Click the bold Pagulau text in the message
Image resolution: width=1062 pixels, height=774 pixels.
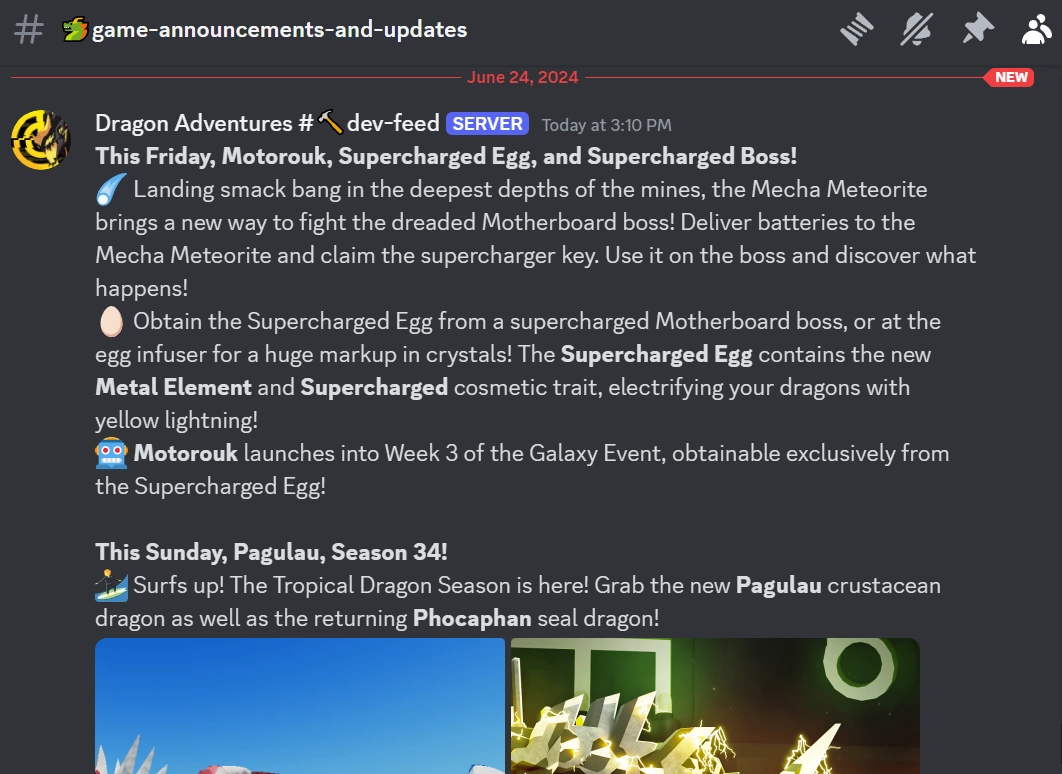tap(779, 585)
